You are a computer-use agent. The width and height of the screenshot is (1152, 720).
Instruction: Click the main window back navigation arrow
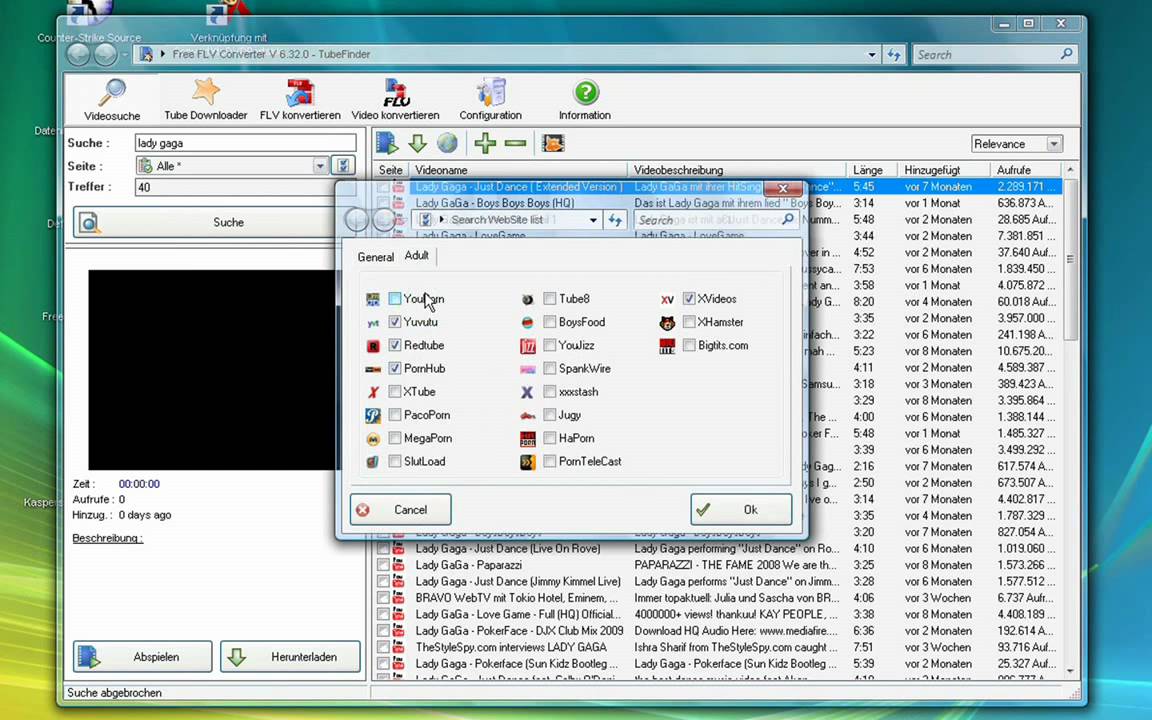point(79,54)
